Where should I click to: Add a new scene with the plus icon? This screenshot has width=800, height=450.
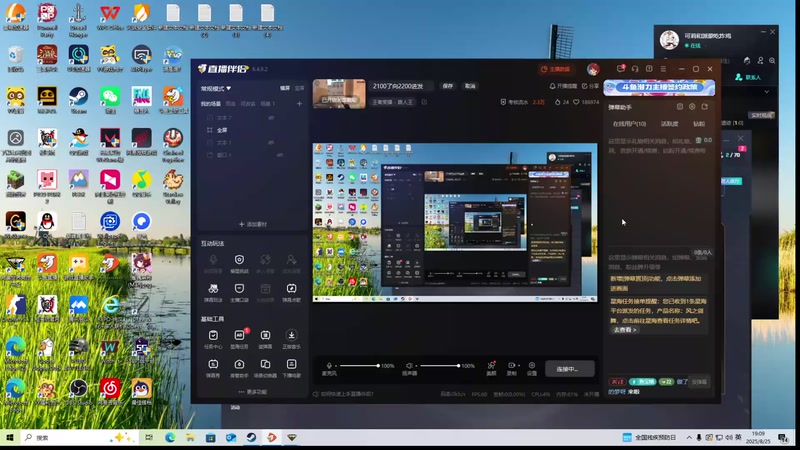(299, 104)
